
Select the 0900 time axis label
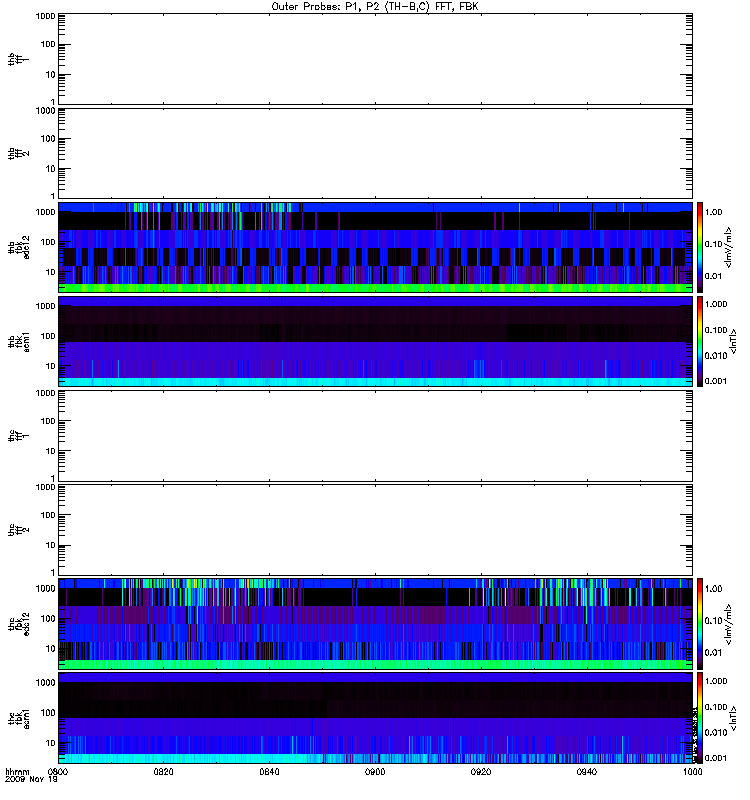(x=375, y=772)
